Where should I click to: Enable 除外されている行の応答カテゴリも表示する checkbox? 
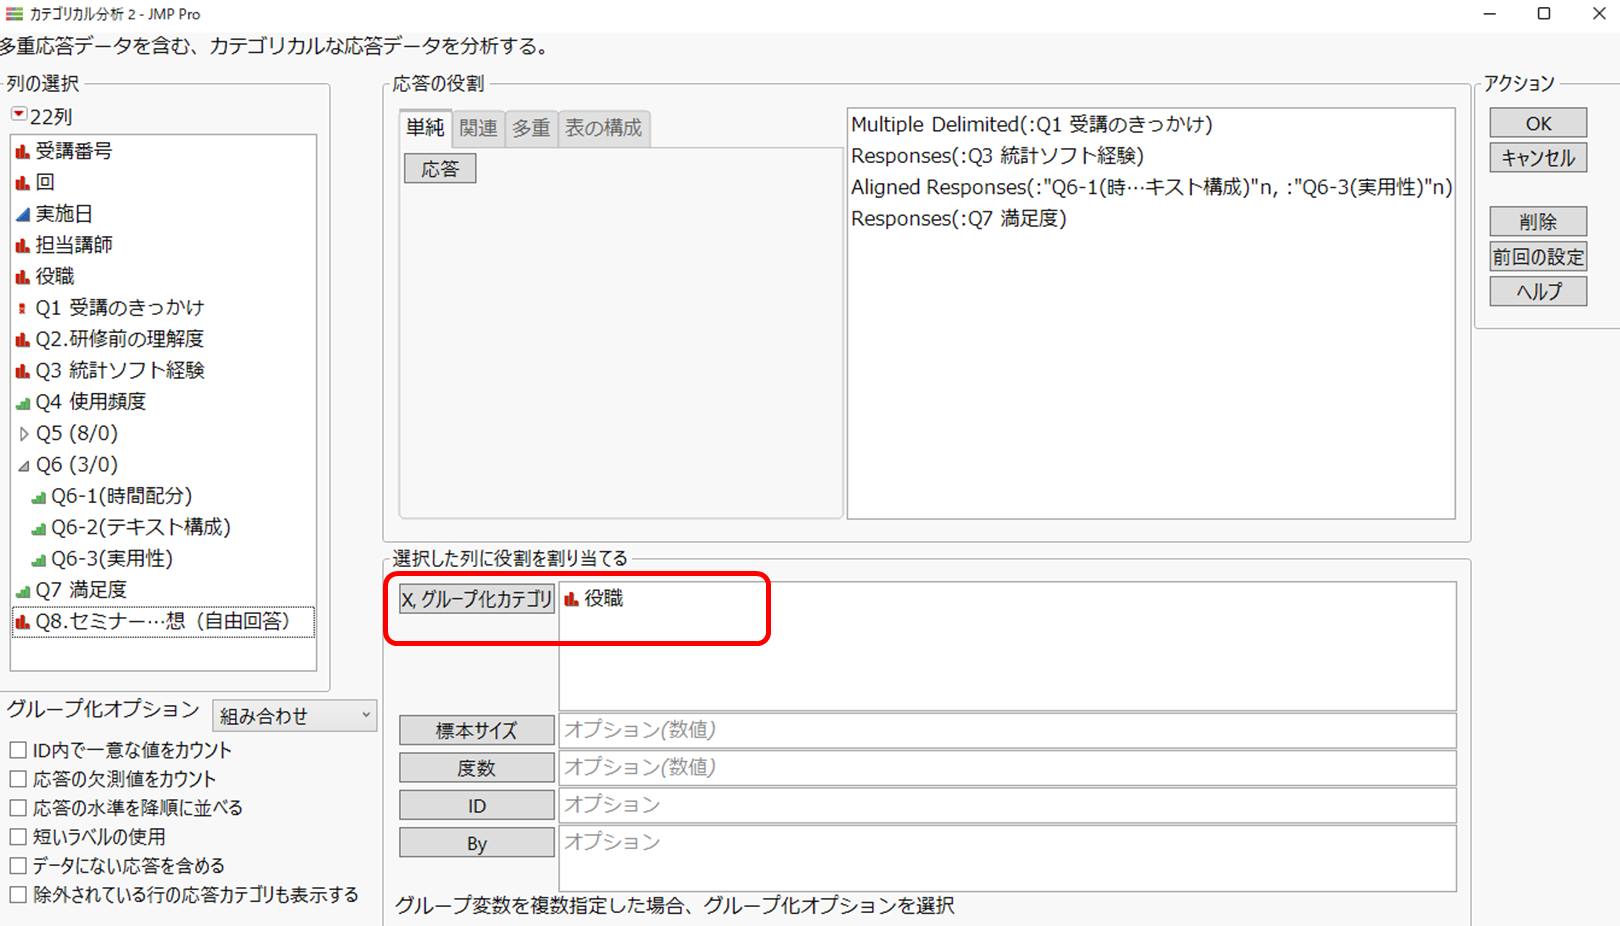point(18,895)
